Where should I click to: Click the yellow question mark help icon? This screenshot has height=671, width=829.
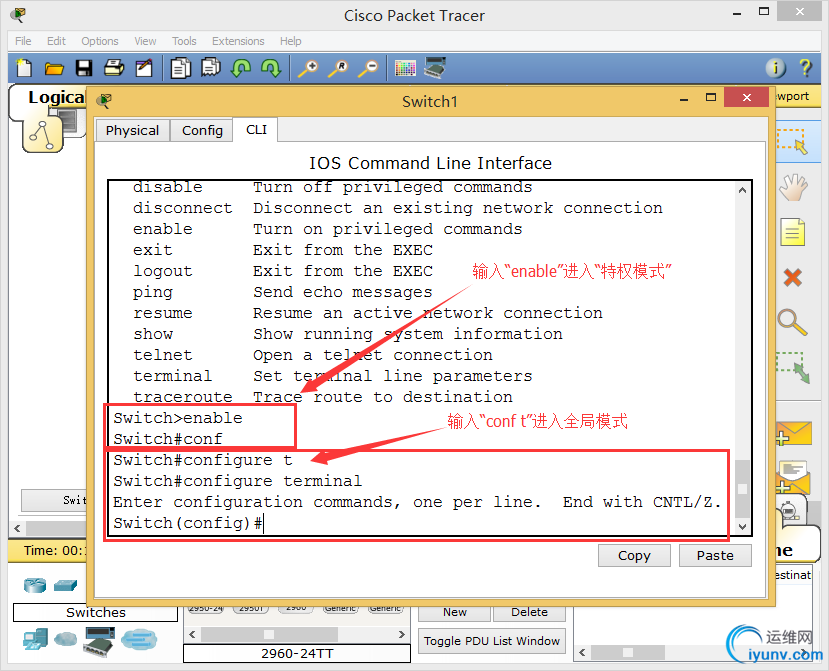point(805,68)
